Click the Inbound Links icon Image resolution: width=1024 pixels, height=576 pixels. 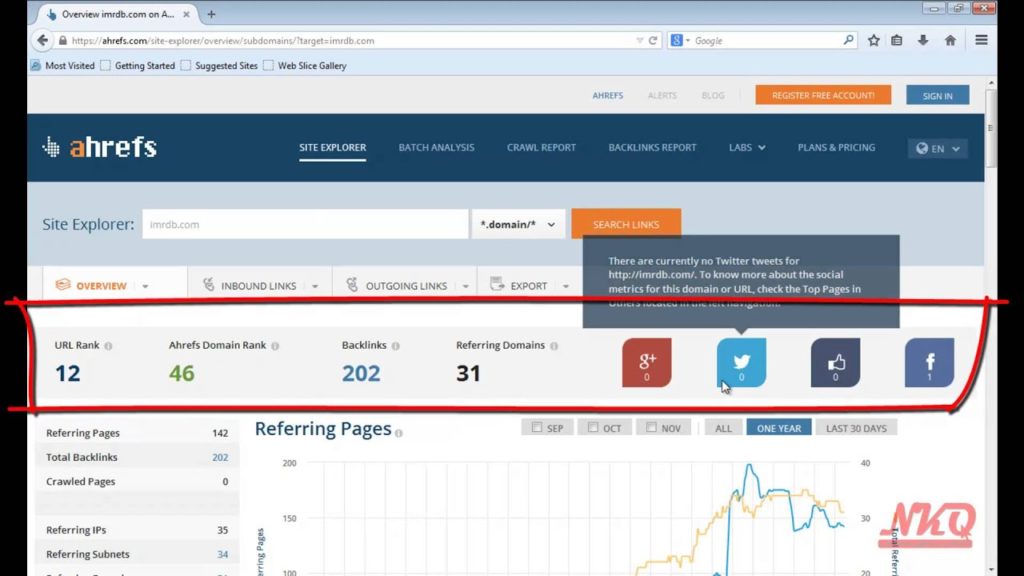click(208, 285)
